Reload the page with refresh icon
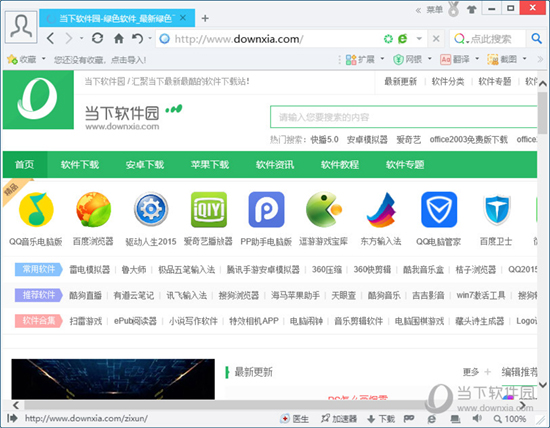Viewport: 550px width, 428px height. pos(97,38)
